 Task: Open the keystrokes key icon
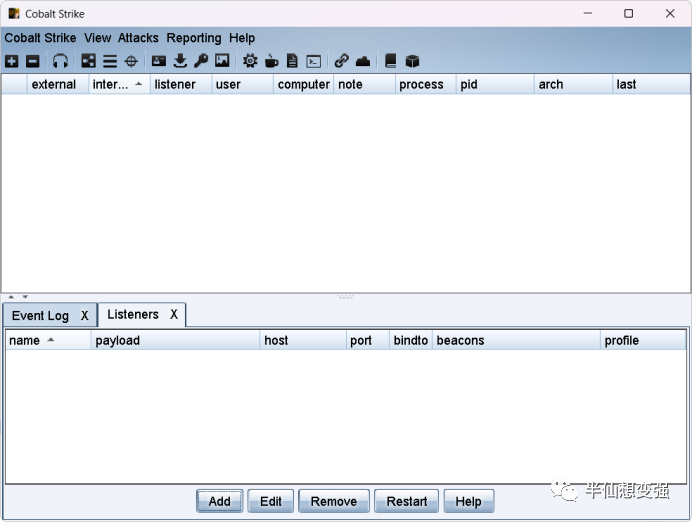(201, 61)
